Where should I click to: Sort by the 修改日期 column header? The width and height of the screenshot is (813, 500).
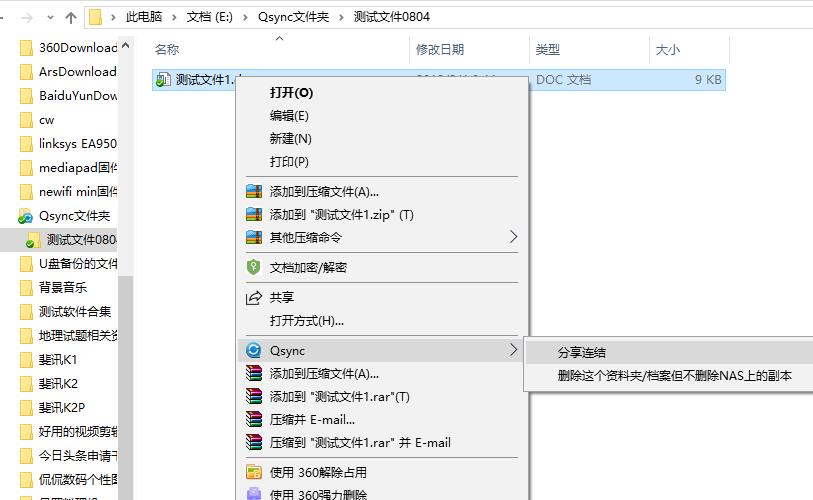click(x=440, y=50)
